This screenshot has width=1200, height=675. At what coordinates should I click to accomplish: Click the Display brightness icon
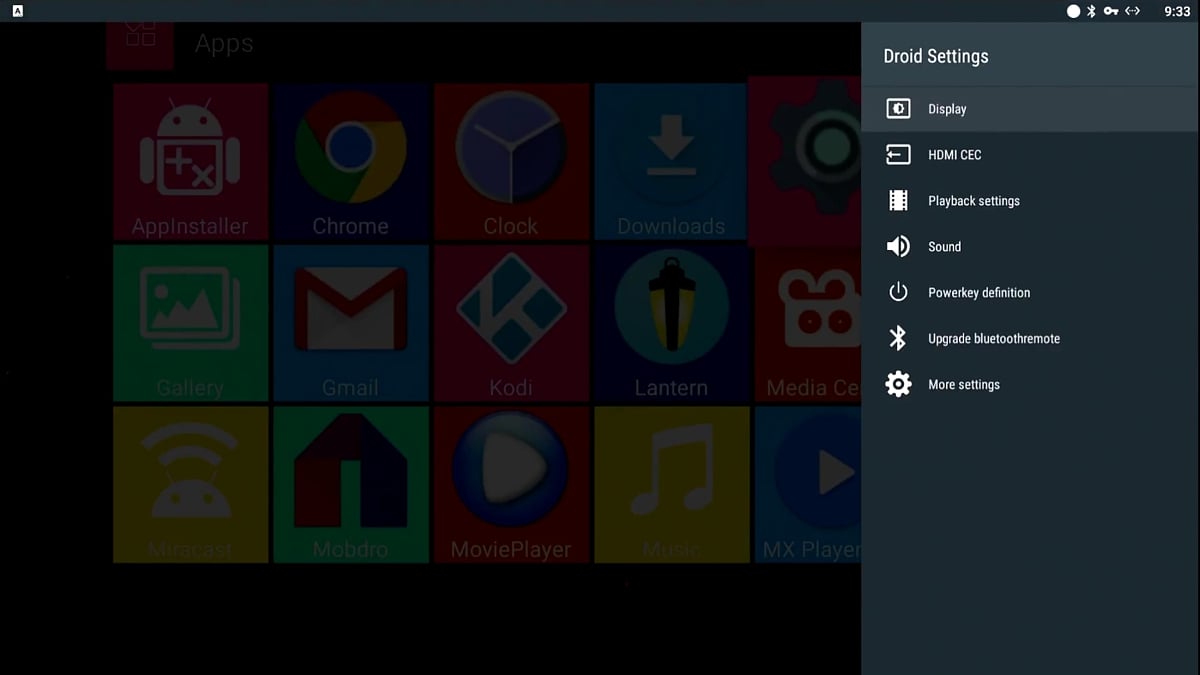(x=898, y=109)
